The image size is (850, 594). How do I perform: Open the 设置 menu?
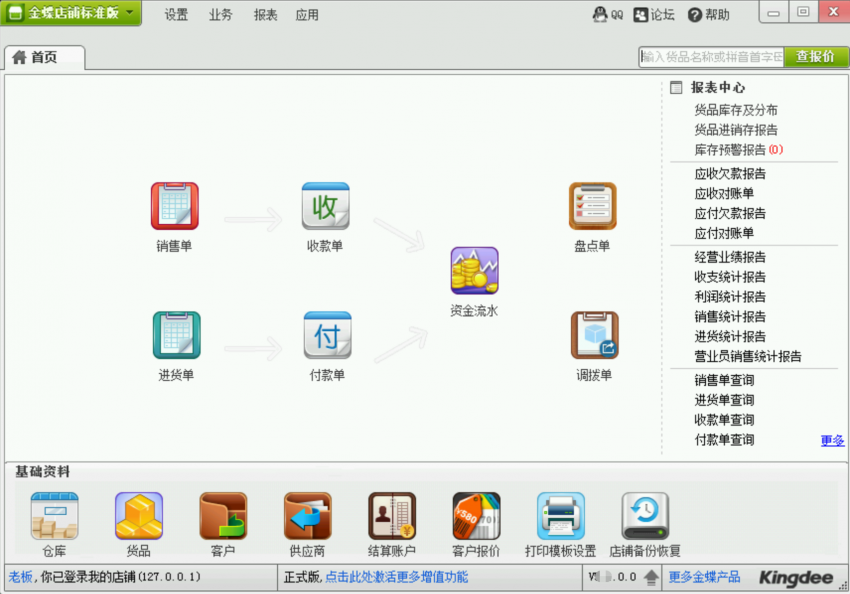(176, 15)
